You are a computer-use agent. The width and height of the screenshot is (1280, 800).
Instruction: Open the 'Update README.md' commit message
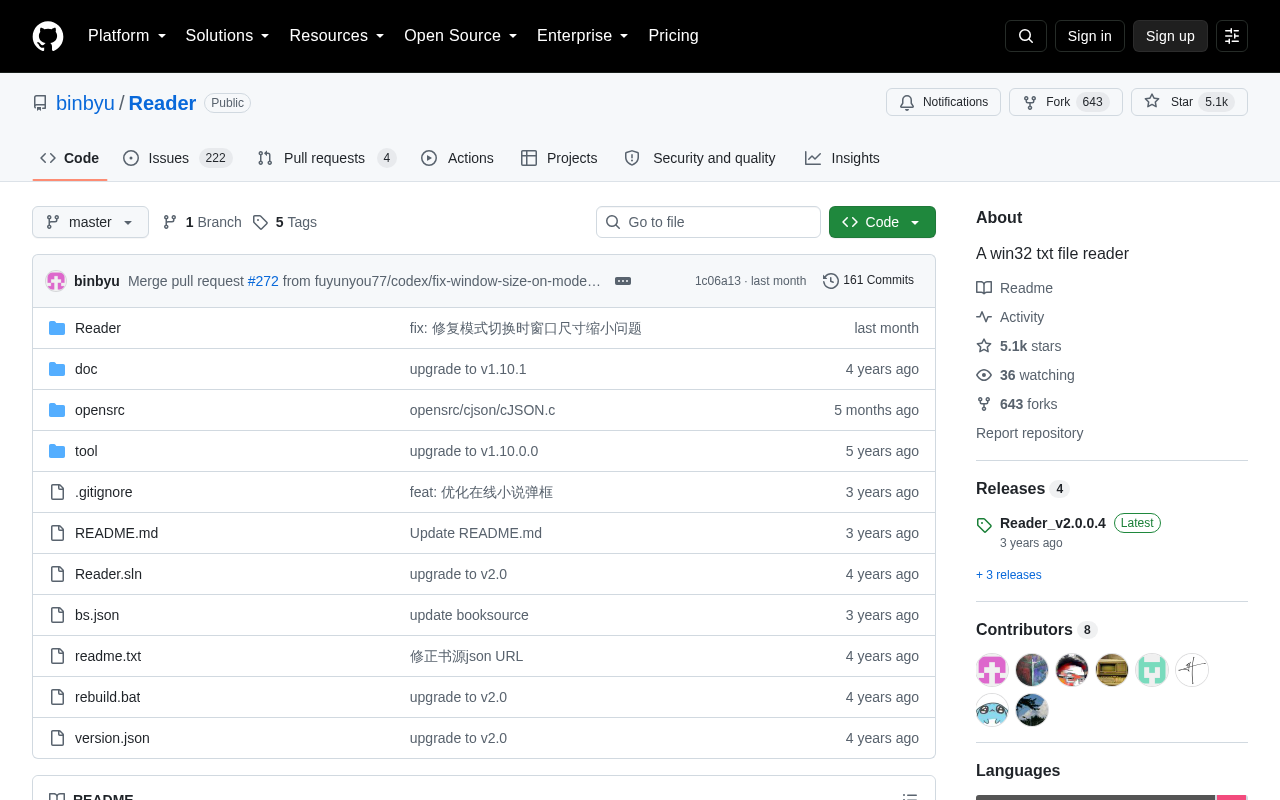(476, 533)
